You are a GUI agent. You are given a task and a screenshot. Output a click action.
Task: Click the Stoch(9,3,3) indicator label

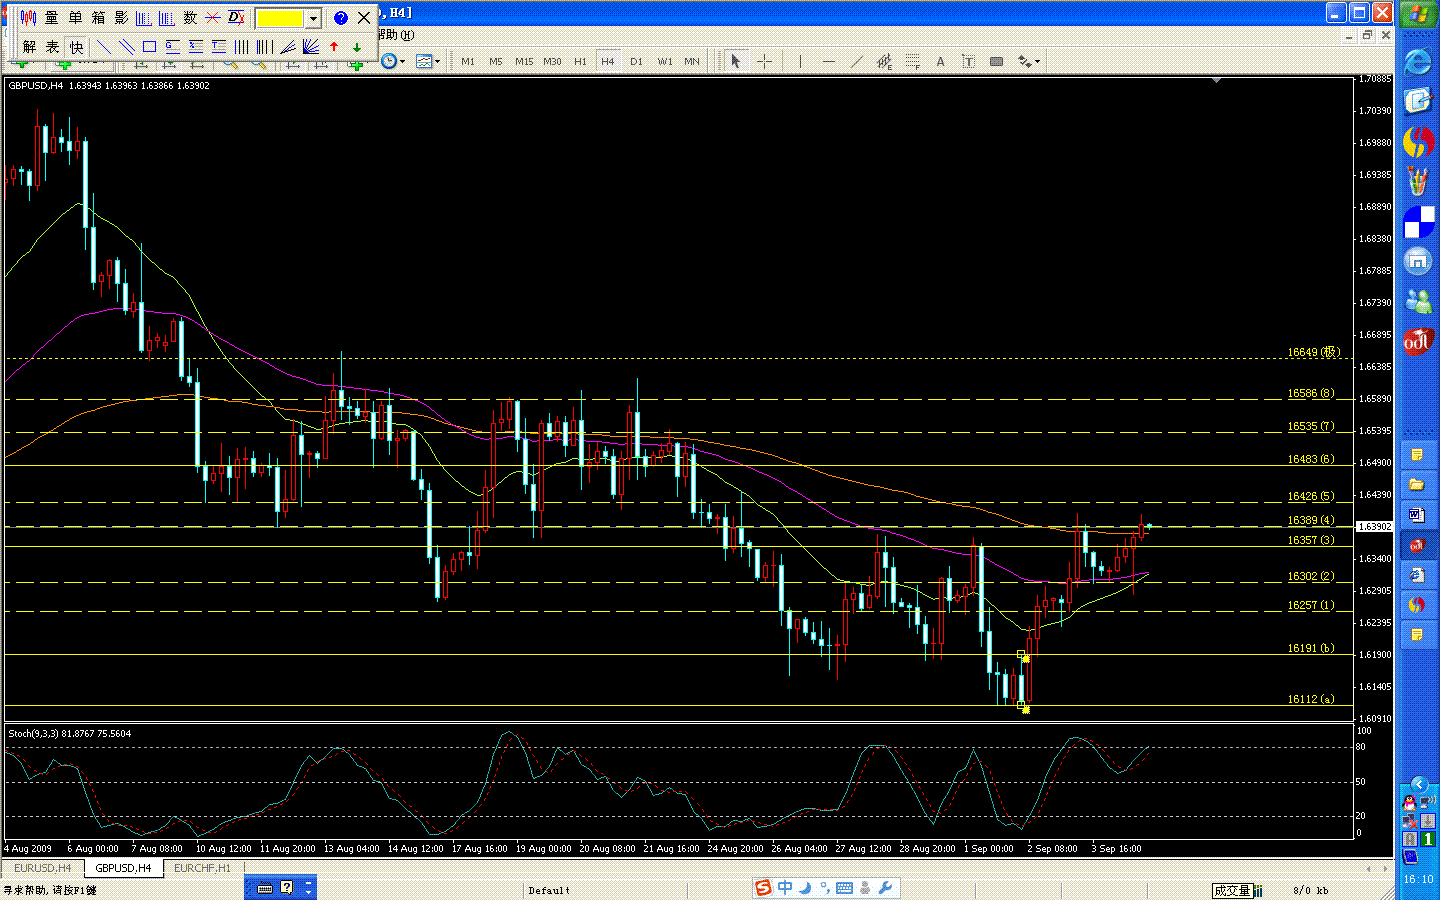click(x=69, y=734)
